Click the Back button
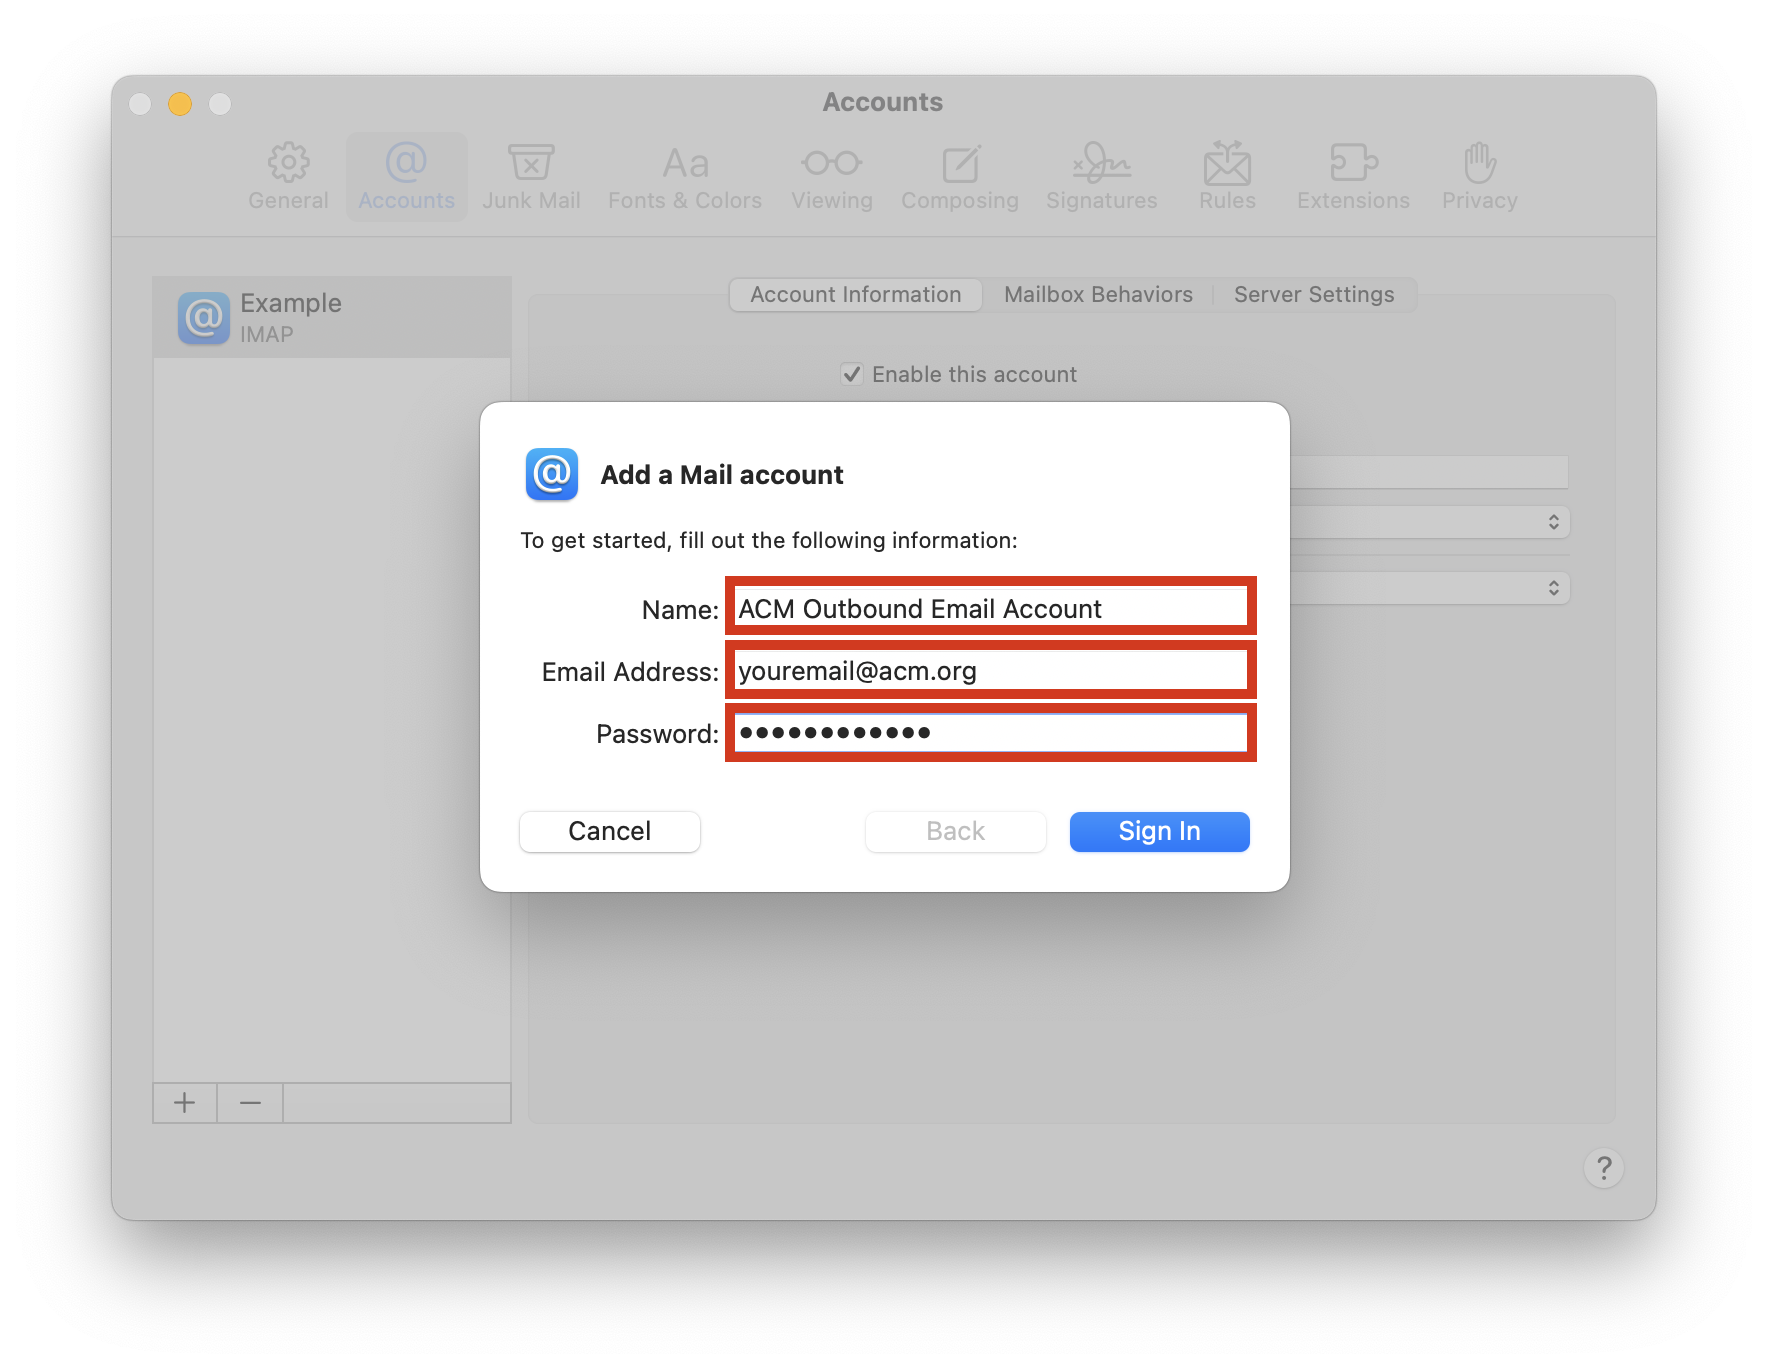1768x1368 pixels. [x=956, y=831]
